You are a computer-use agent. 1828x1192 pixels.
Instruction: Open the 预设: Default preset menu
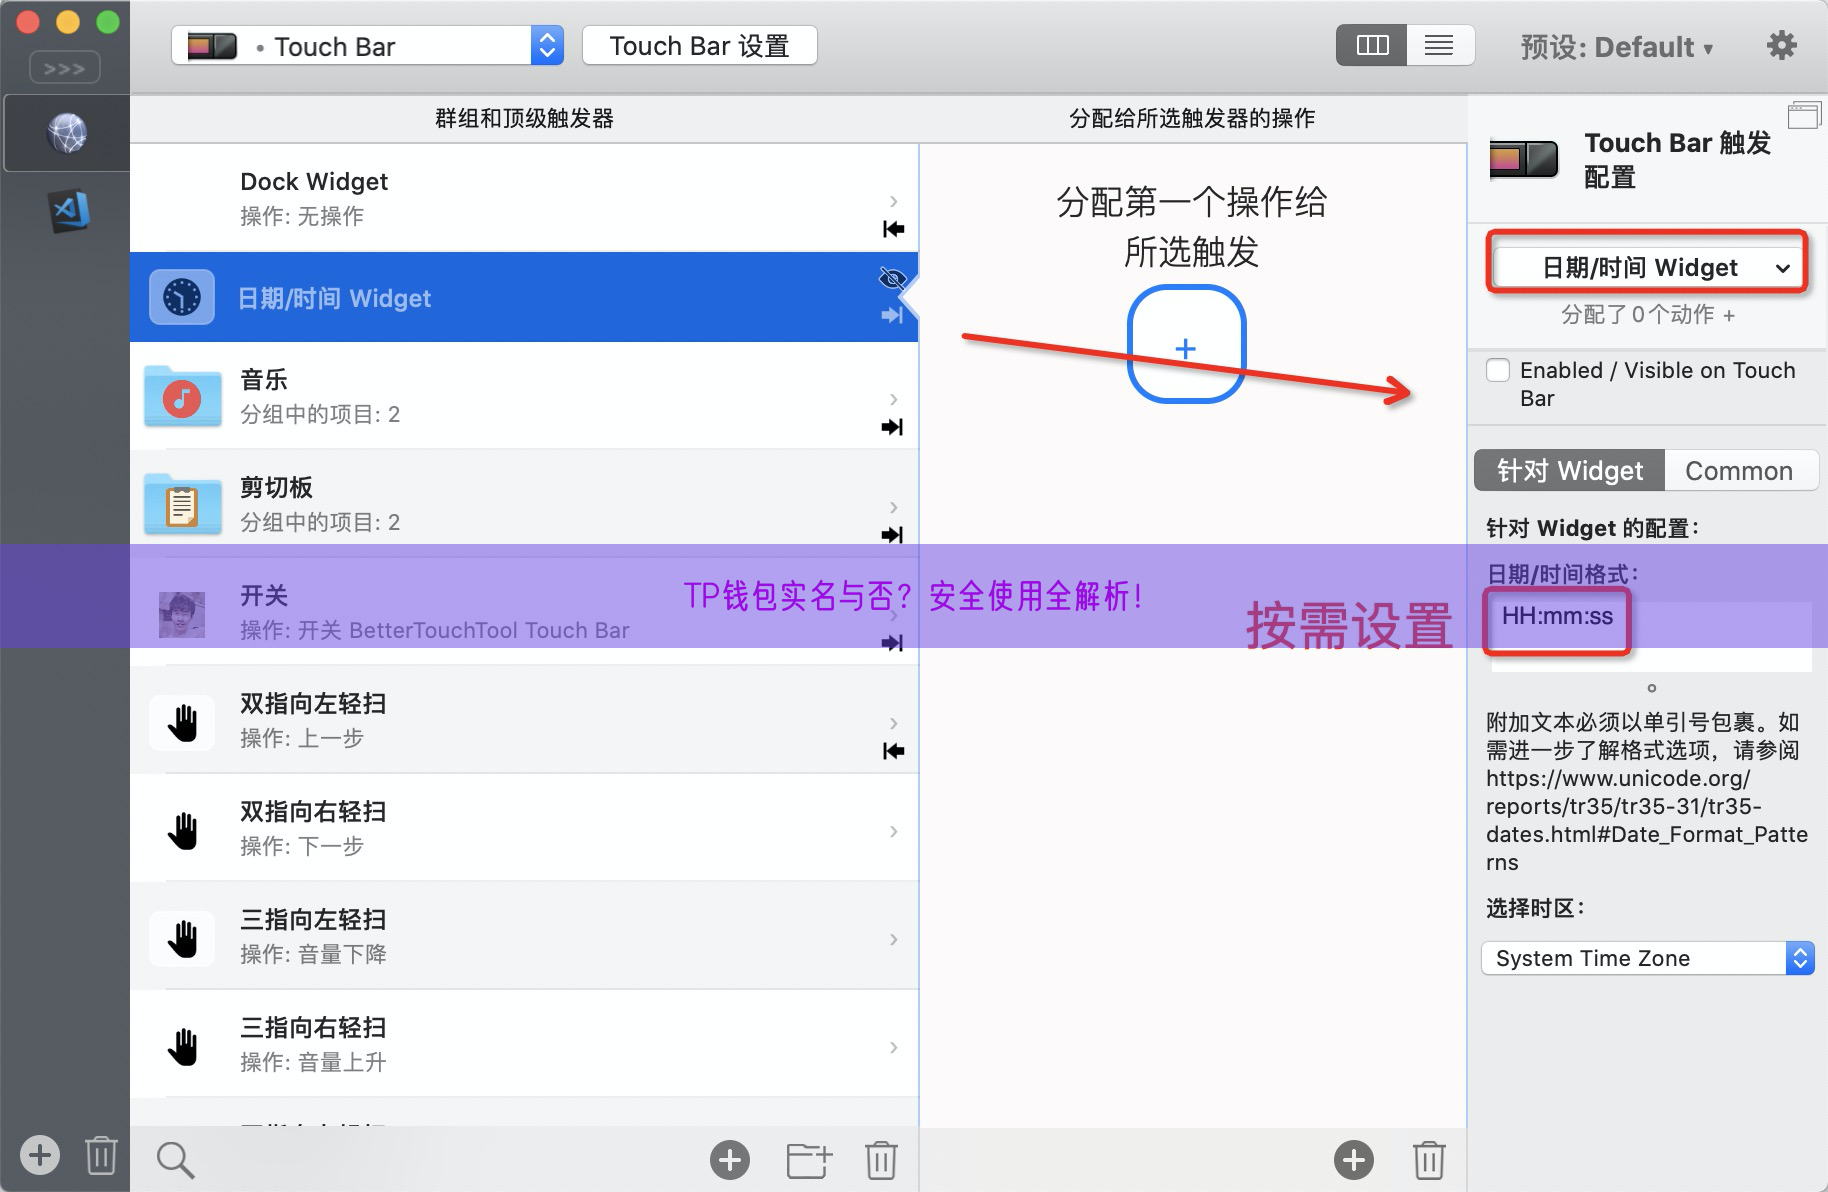click(1616, 47)
